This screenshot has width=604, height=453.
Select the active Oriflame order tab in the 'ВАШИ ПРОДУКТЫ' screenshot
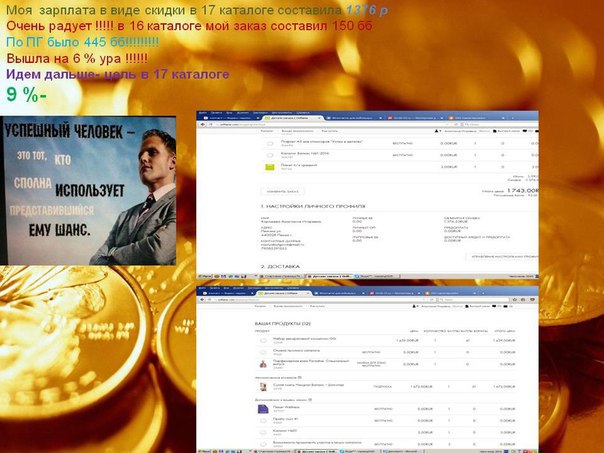click(x=284, y=293)
